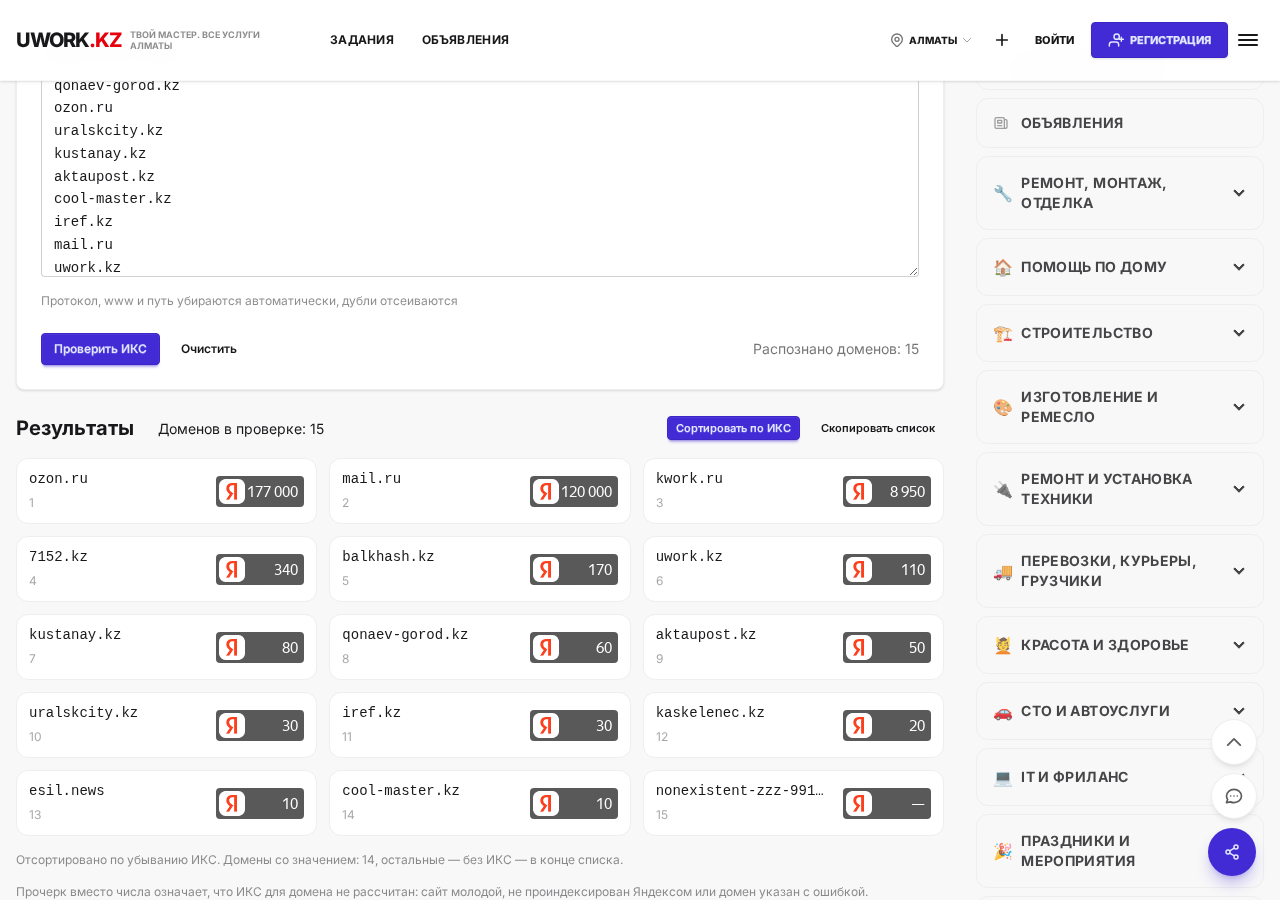
Task: Click the Yandex ИКС badge for qonaev-gorod.kz
Action: click(x=574, y=647)
